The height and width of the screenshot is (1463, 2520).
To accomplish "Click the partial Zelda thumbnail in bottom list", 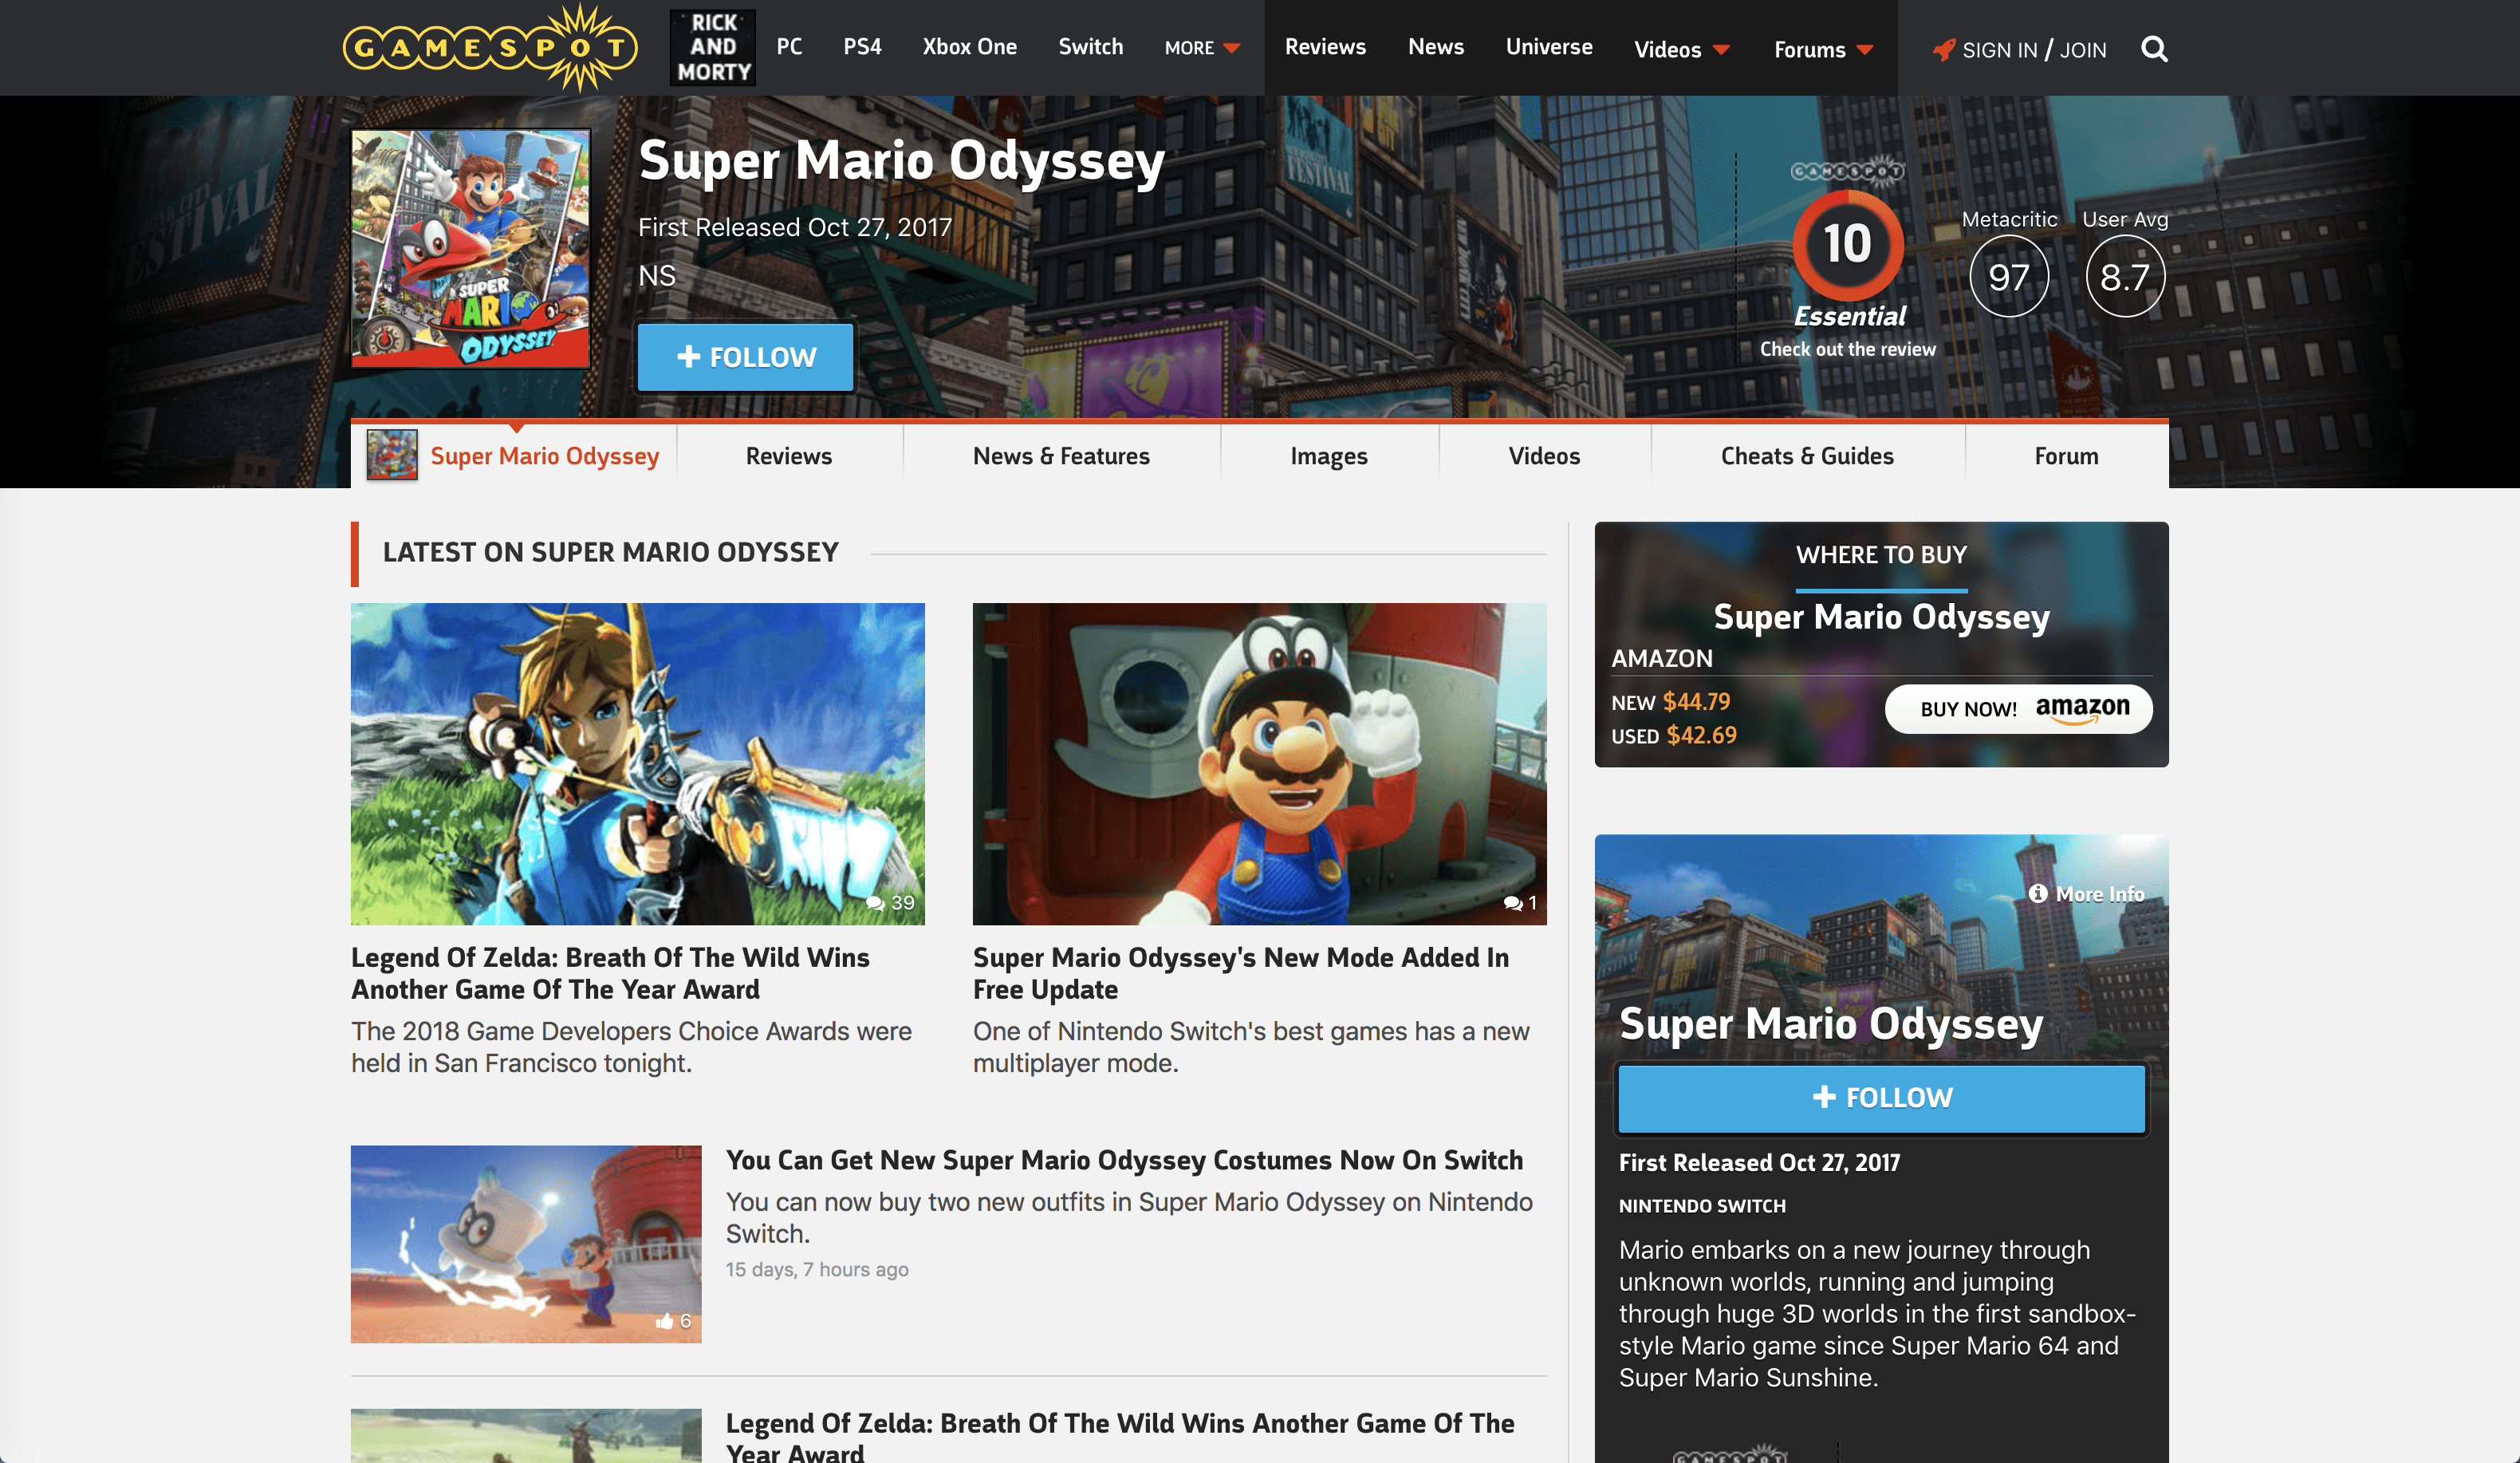I will click(x=526, y=1436).
